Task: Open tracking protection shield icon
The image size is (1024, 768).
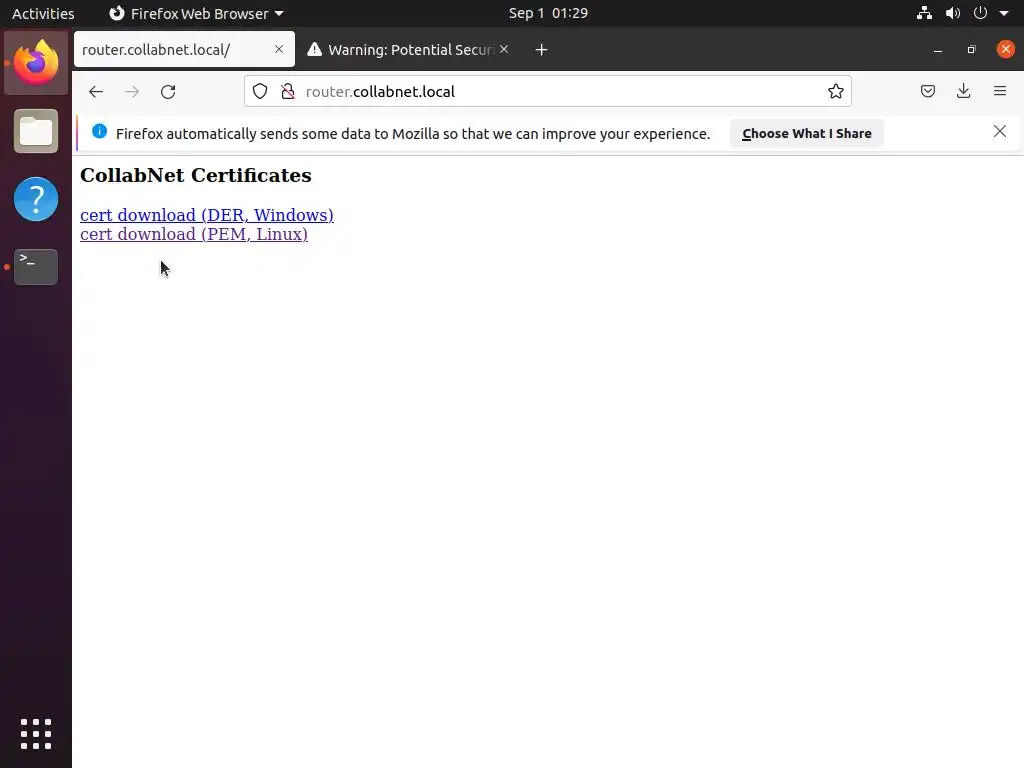Action: click(x=260, y=91)
